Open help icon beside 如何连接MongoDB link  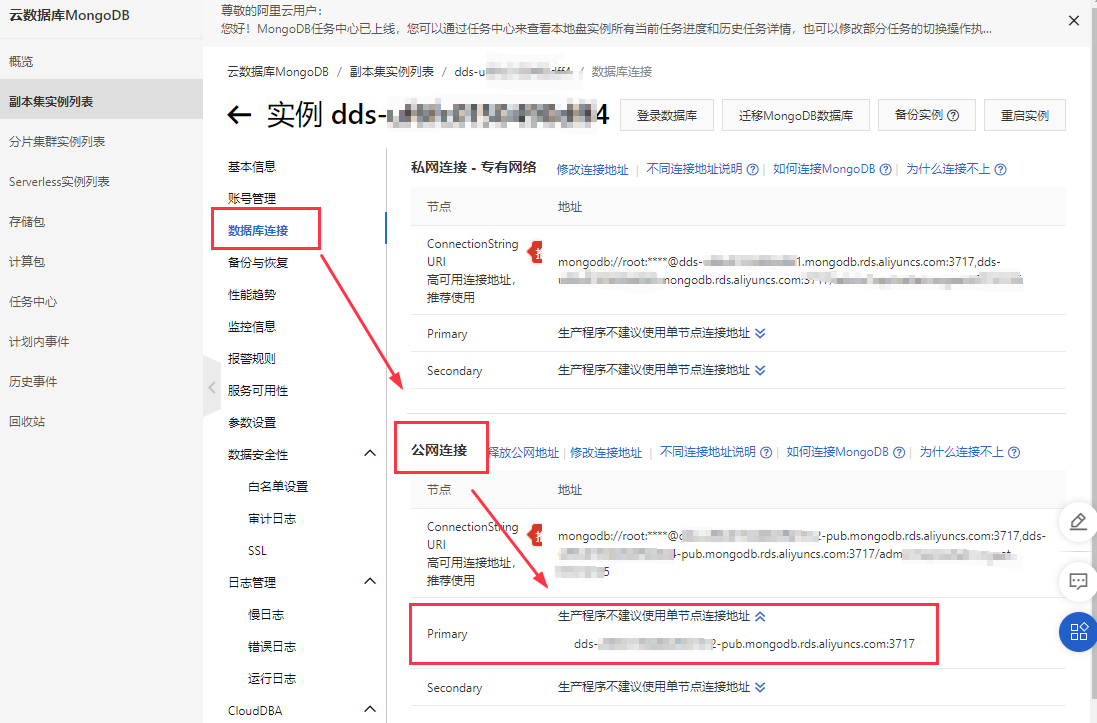click(x=887, y=169)
